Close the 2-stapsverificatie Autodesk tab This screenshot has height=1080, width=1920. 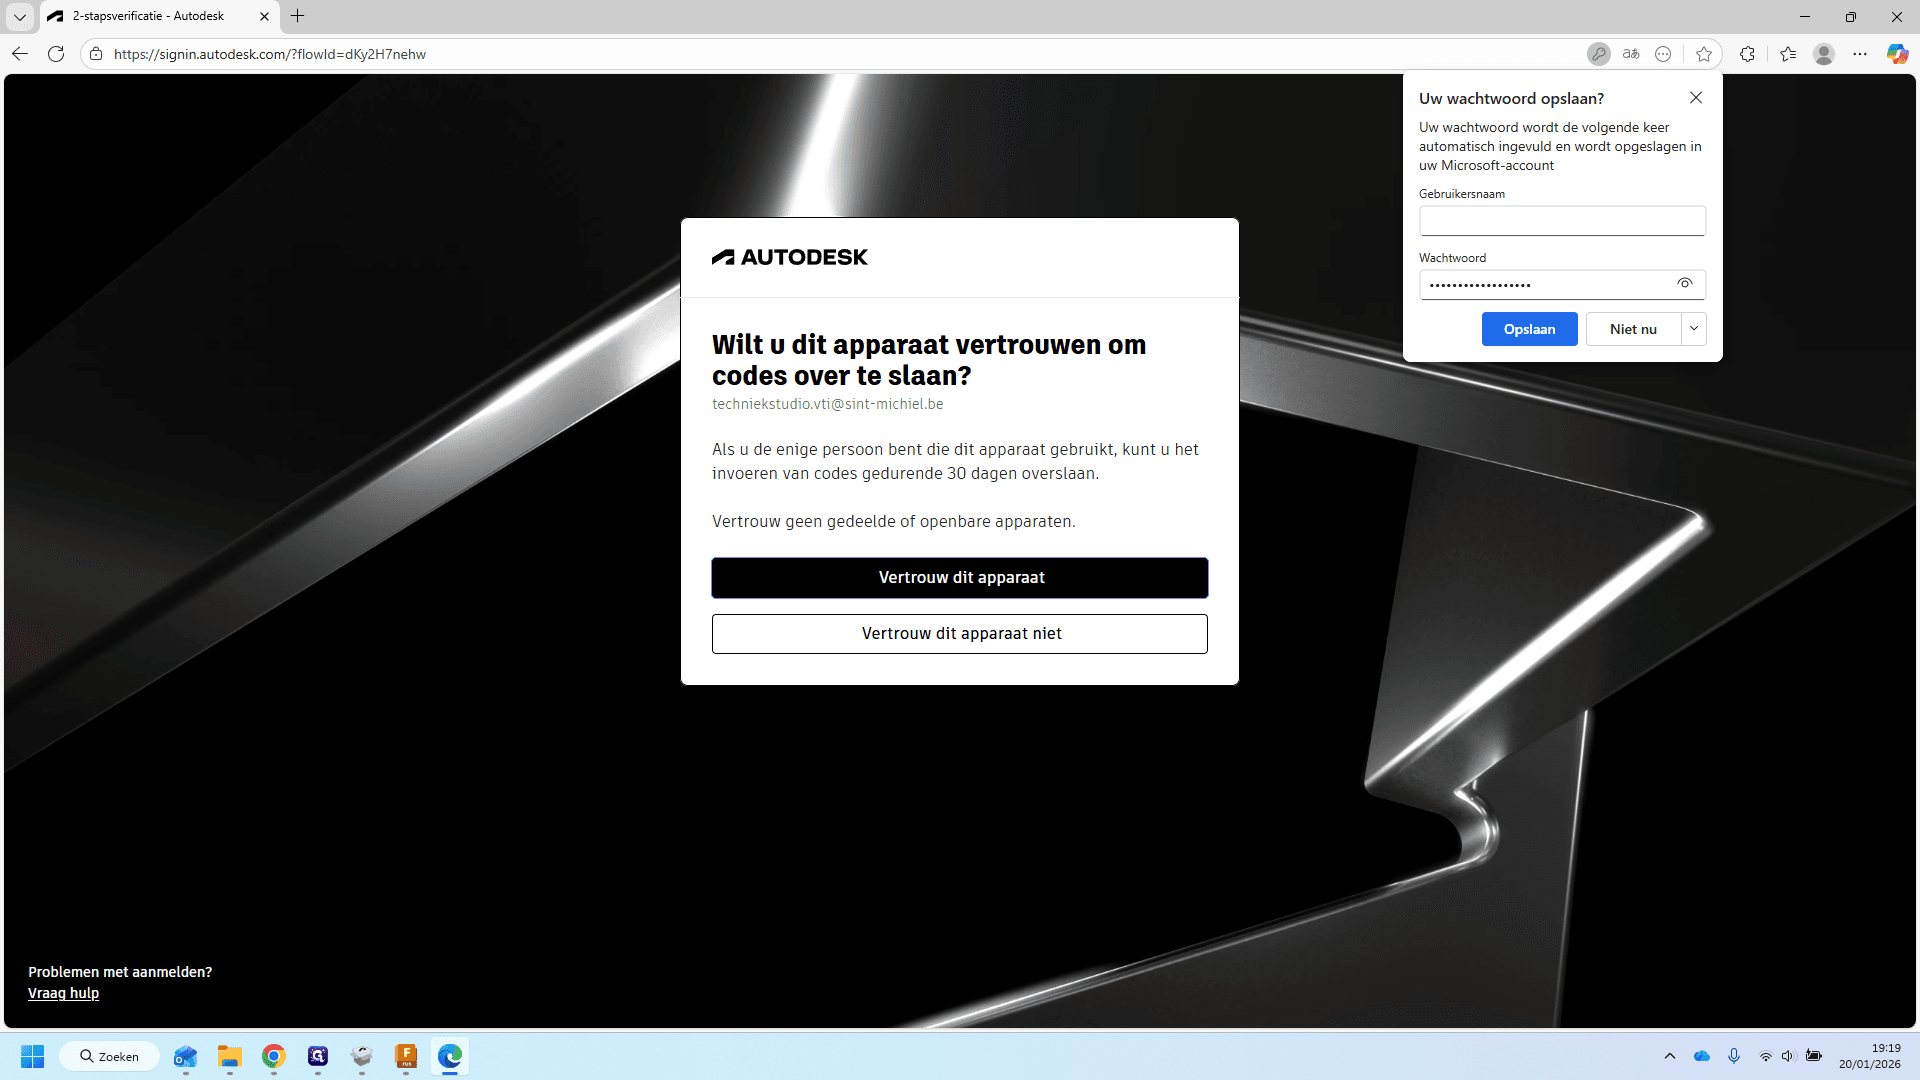pos(264,16)
